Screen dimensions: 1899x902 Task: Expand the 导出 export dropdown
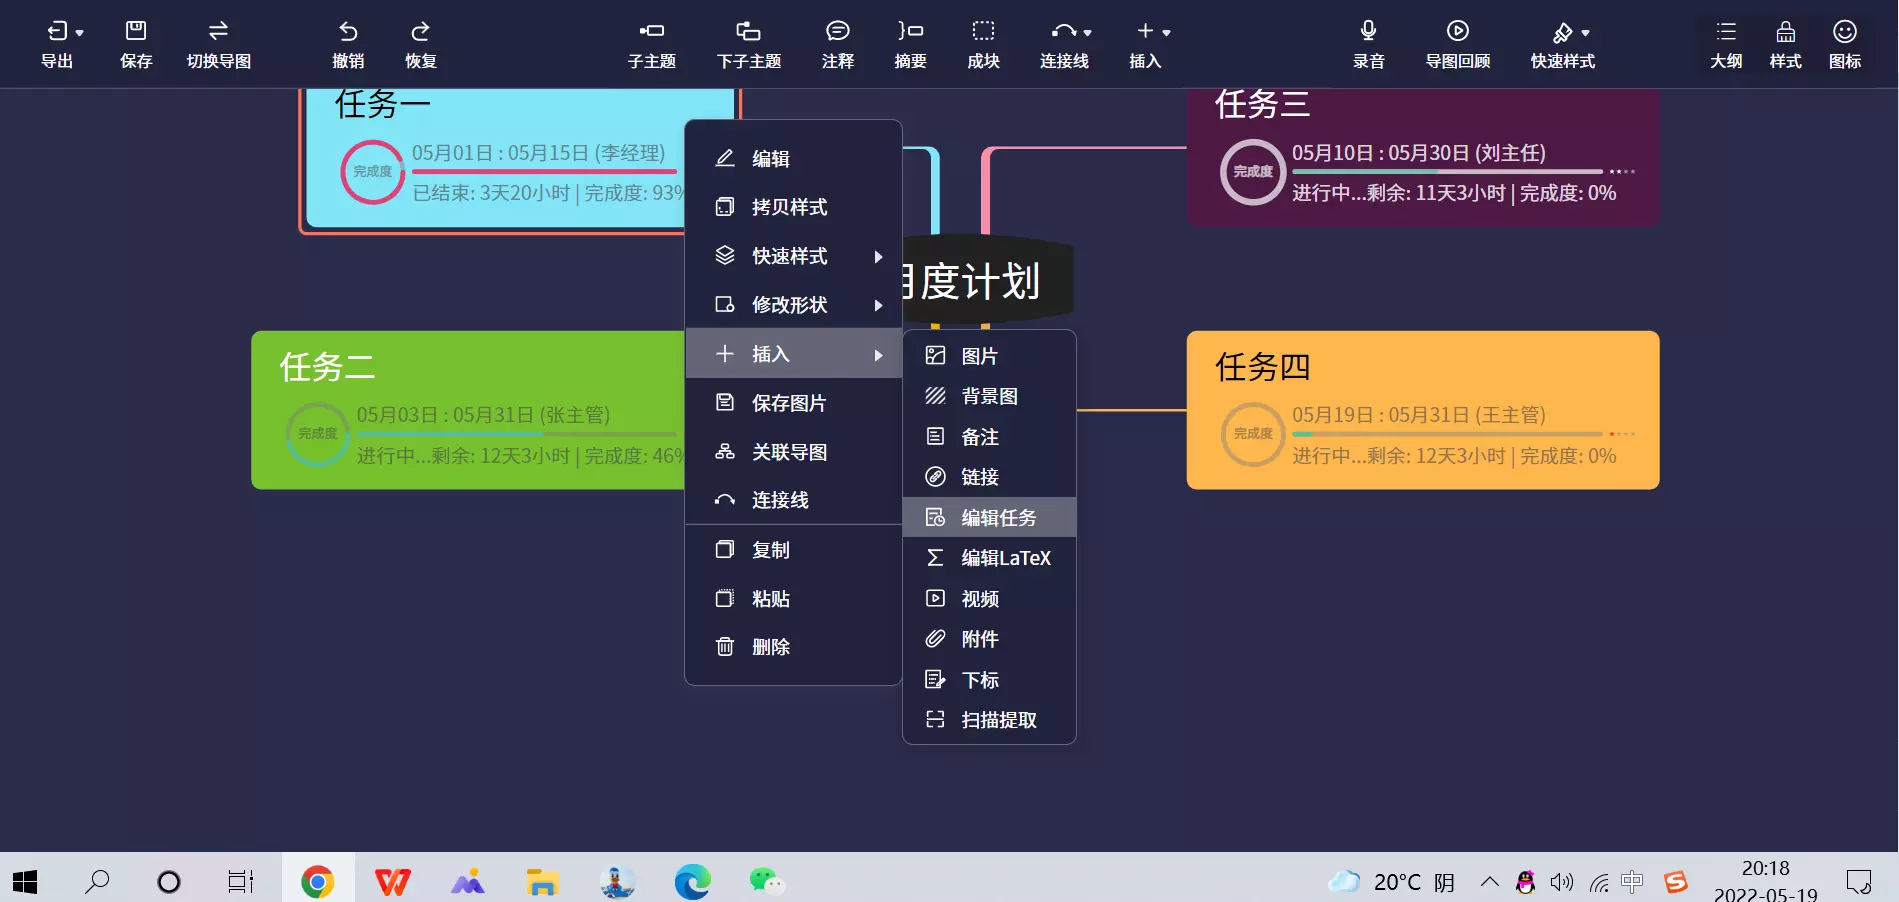point(60,43)
